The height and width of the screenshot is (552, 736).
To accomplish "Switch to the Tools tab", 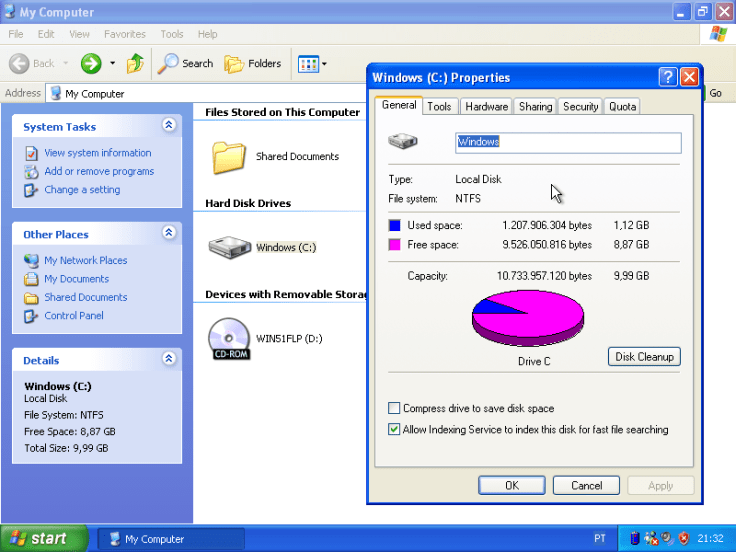I will (x=439, y=107).
